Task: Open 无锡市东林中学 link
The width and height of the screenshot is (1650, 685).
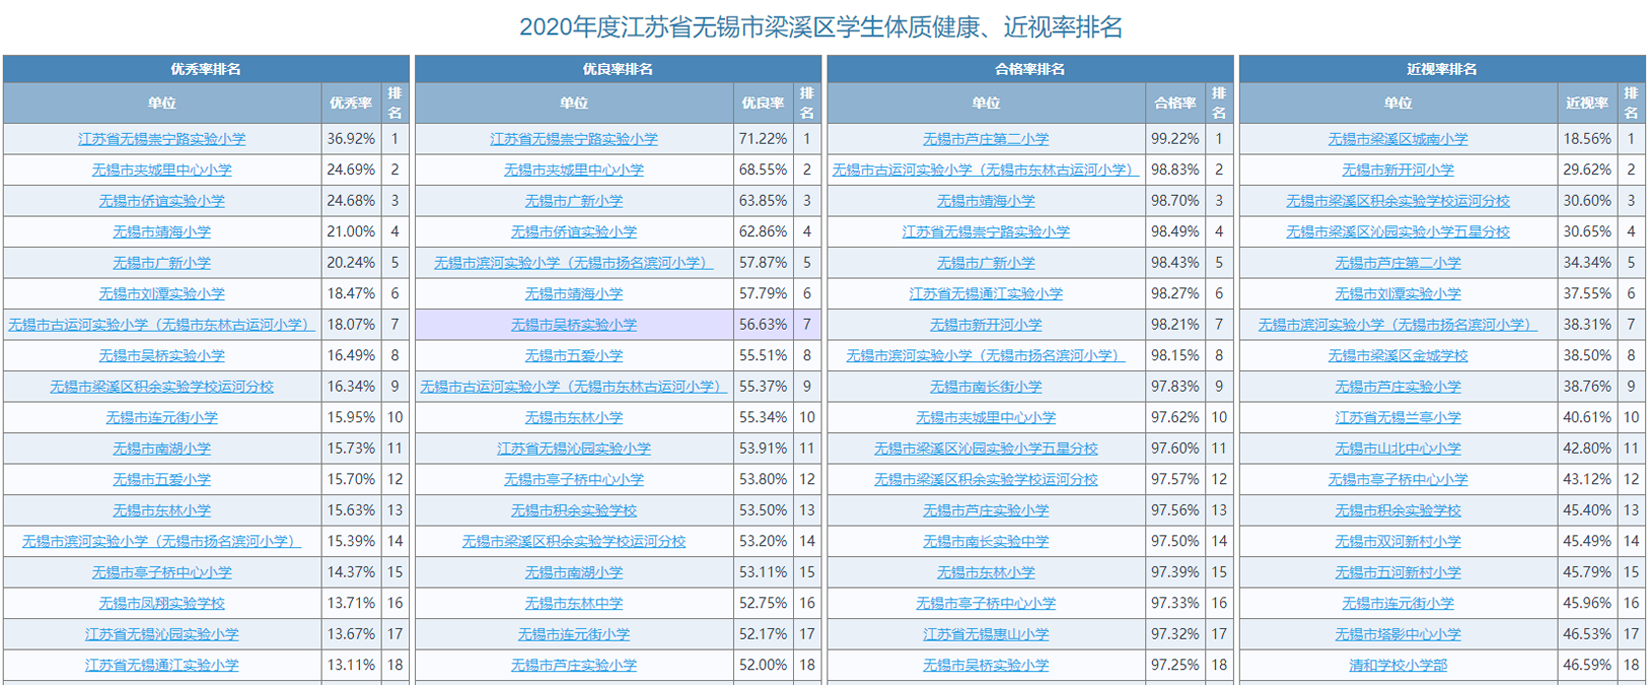Action: [574, 603]
